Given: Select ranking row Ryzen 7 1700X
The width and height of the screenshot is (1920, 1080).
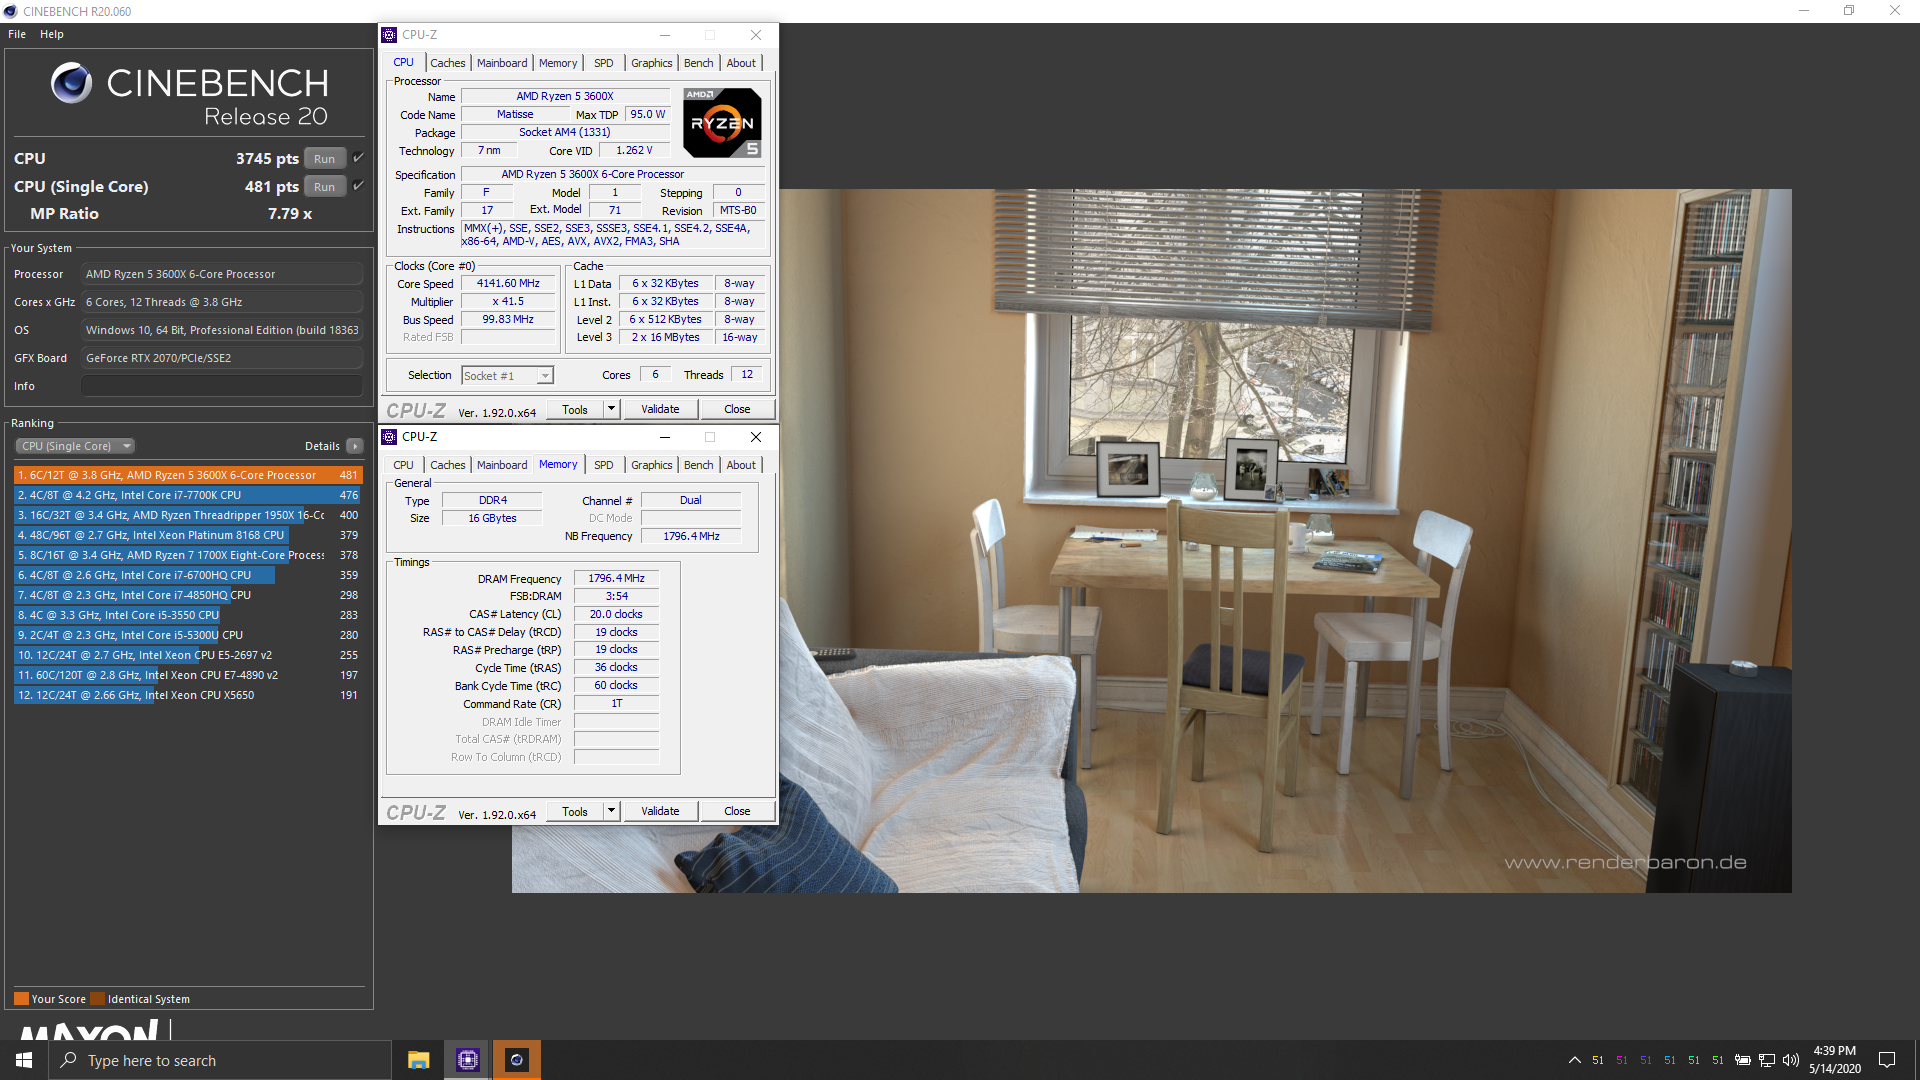Looking at the screenshot, I should point(188,555).
